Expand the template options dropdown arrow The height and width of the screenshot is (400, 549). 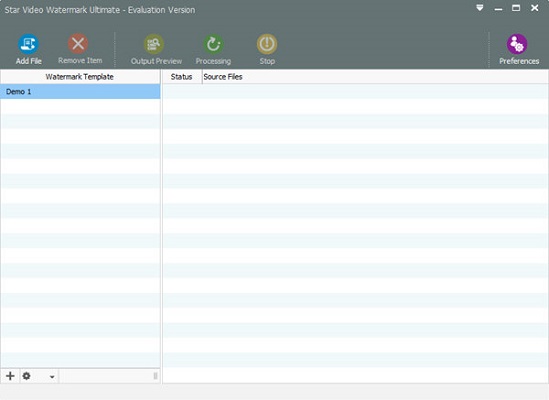[x=52, y=377]
